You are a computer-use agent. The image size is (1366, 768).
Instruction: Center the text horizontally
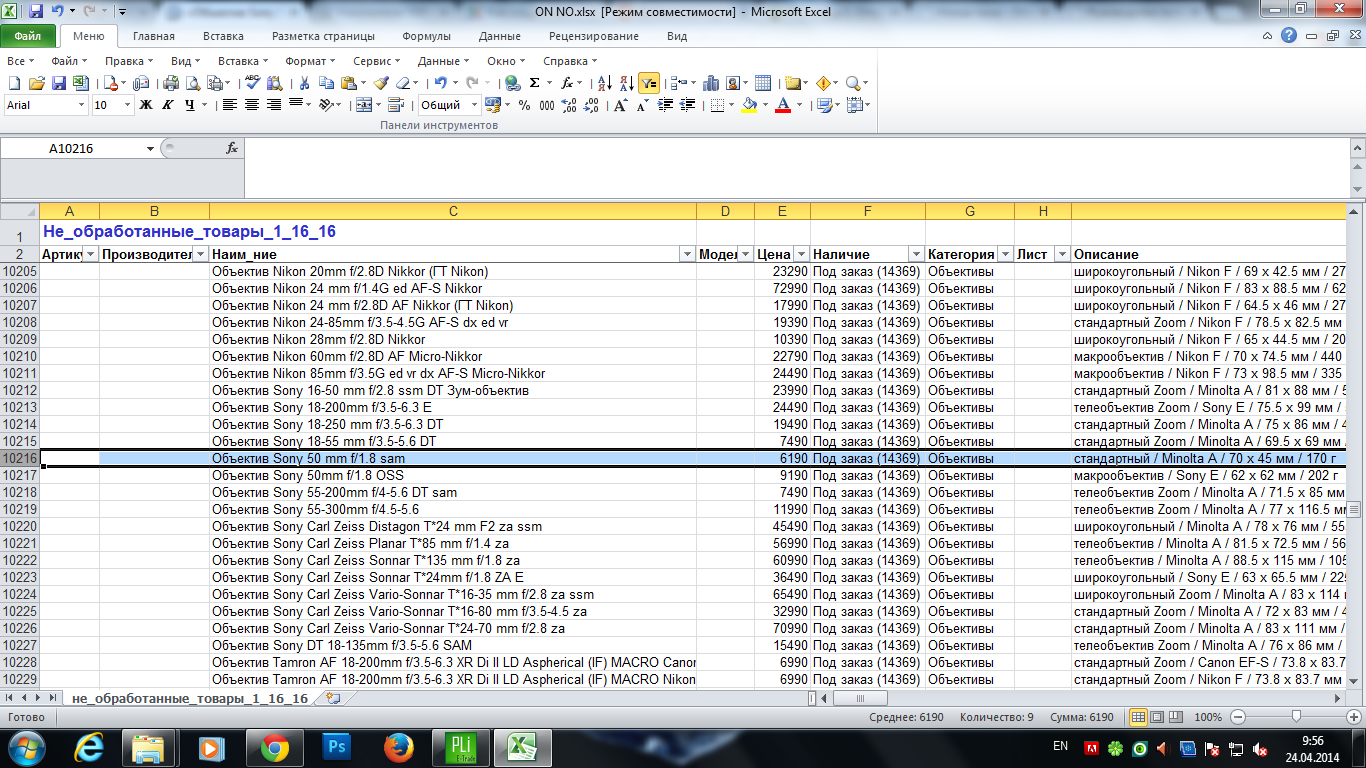pos(252,105)
